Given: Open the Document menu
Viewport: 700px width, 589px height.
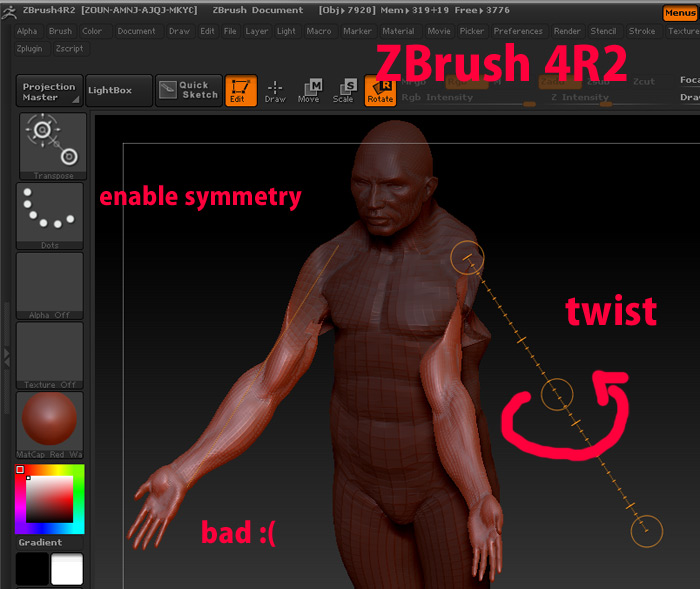Looking at the screenshot, I should click(136, 31).
